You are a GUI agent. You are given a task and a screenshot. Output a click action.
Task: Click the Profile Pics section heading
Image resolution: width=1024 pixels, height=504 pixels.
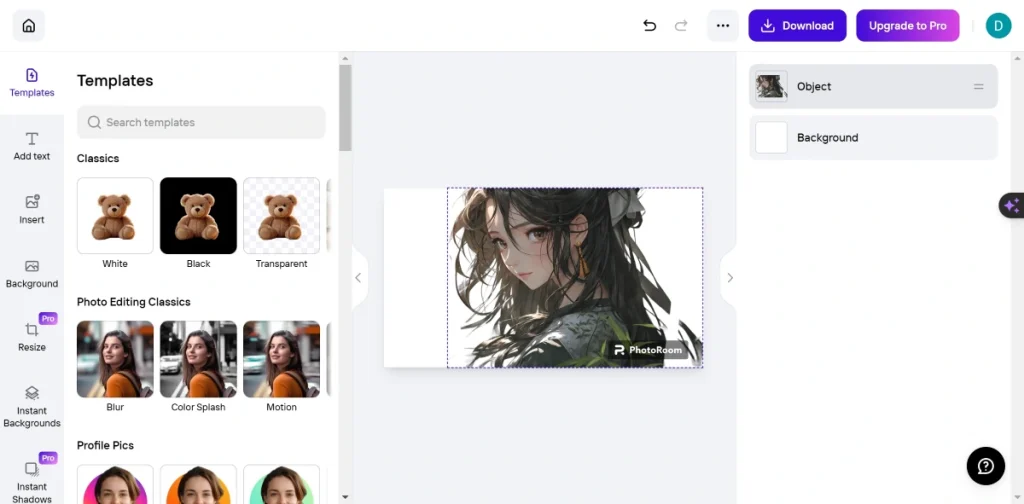click(105, 445)
